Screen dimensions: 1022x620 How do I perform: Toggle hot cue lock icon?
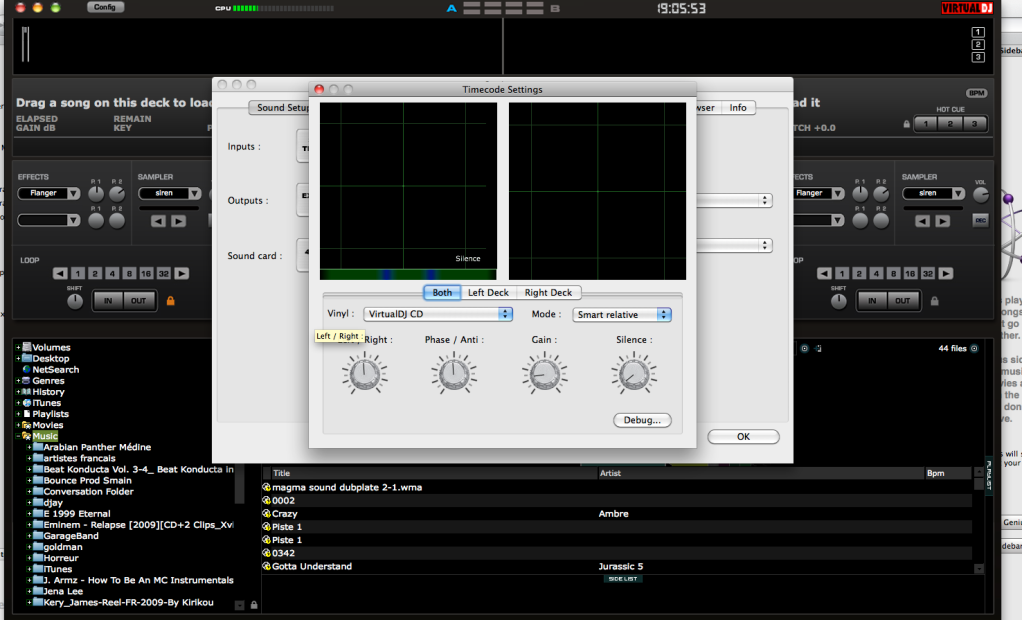point(907,124)
